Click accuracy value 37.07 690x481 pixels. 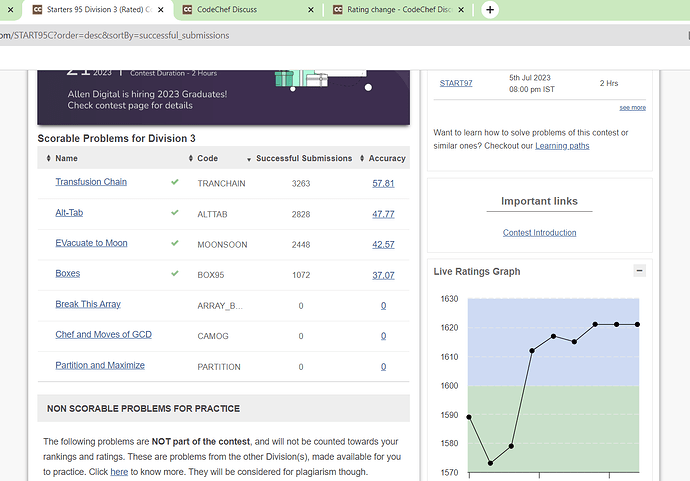tap(383, 275)
